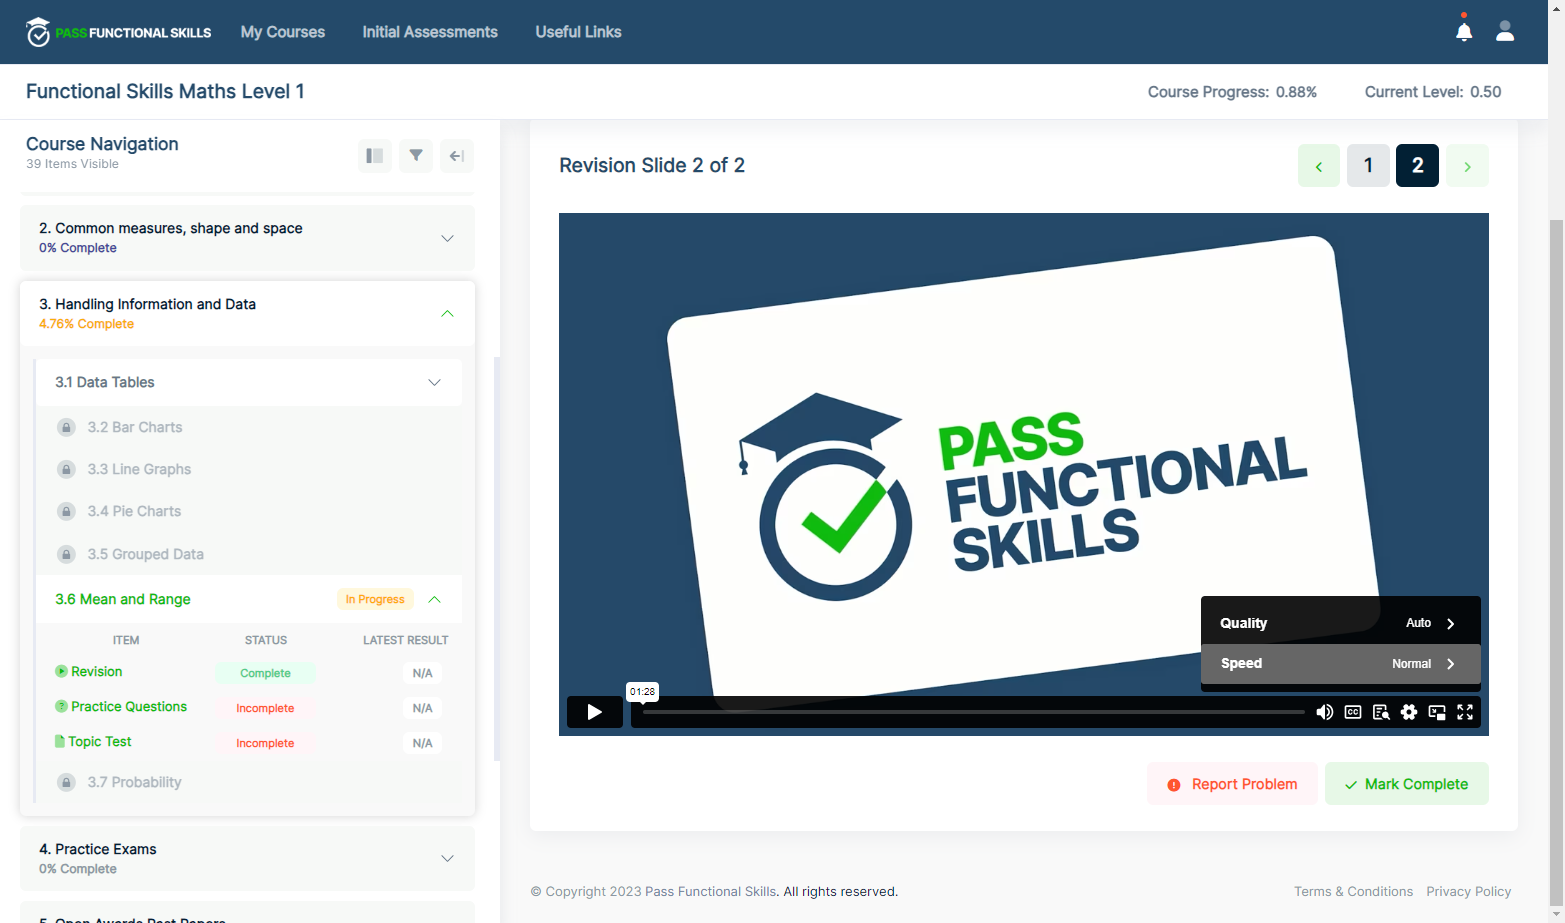Click the N/A result for Topic Test

(423, 743)
